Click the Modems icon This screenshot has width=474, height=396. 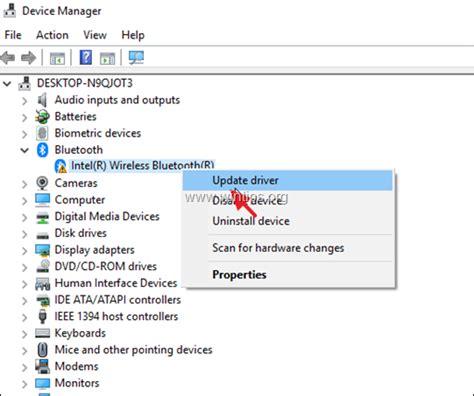42,366
